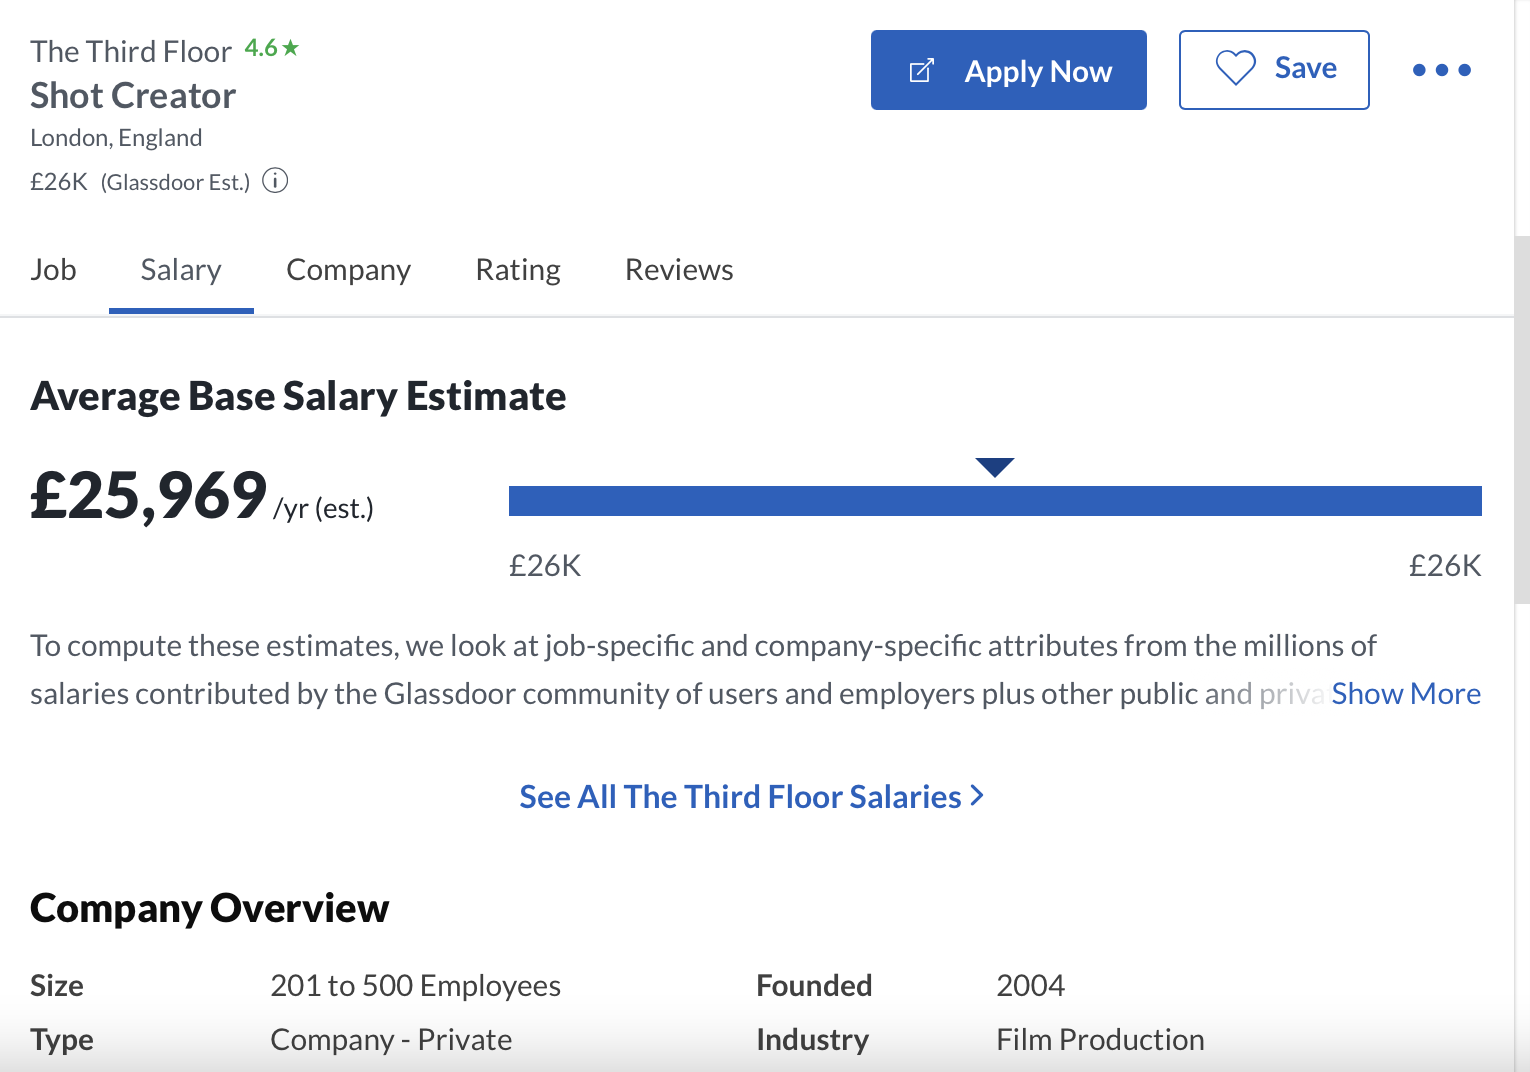This screenshot has height=1072, width=1530.
Task: Click the salary range marker triangle
Action: 995,467
